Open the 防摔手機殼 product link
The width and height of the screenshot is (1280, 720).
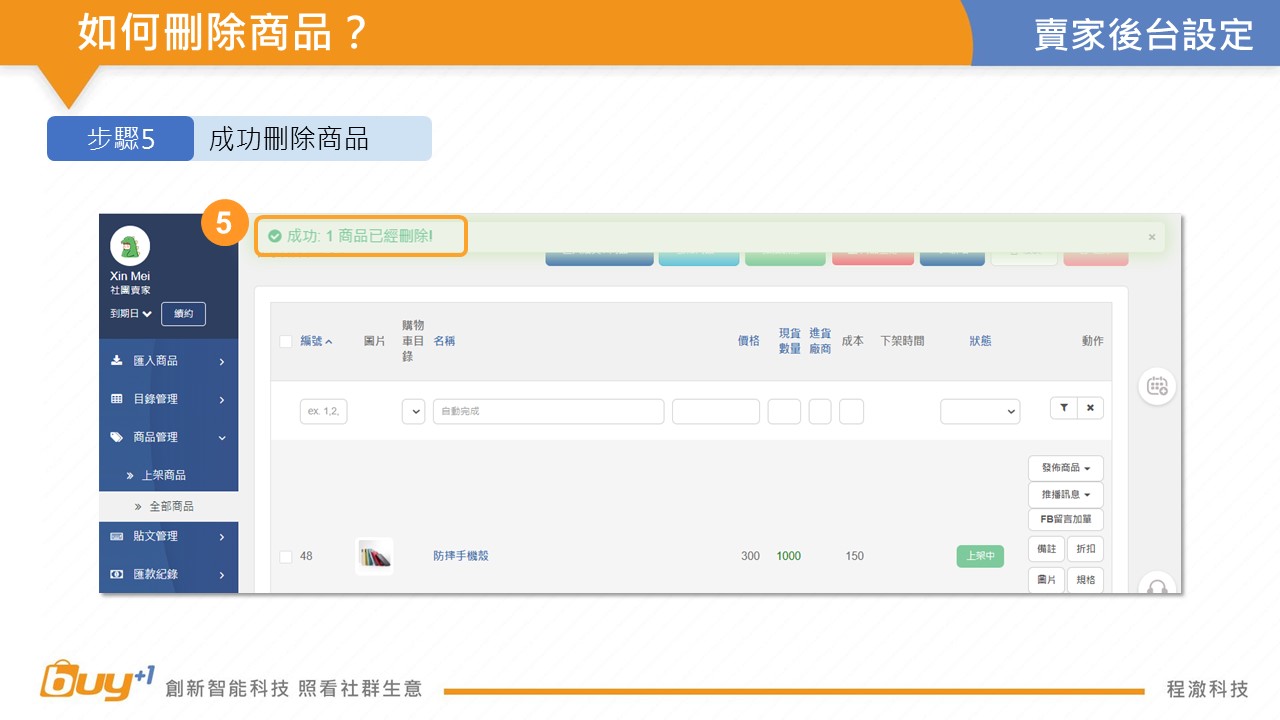[461, 556]
